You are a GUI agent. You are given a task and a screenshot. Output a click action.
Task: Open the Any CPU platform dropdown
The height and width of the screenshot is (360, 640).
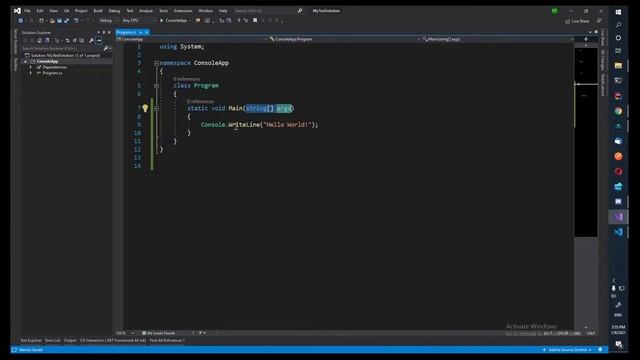pyautogui.click(x=138, y=20)
